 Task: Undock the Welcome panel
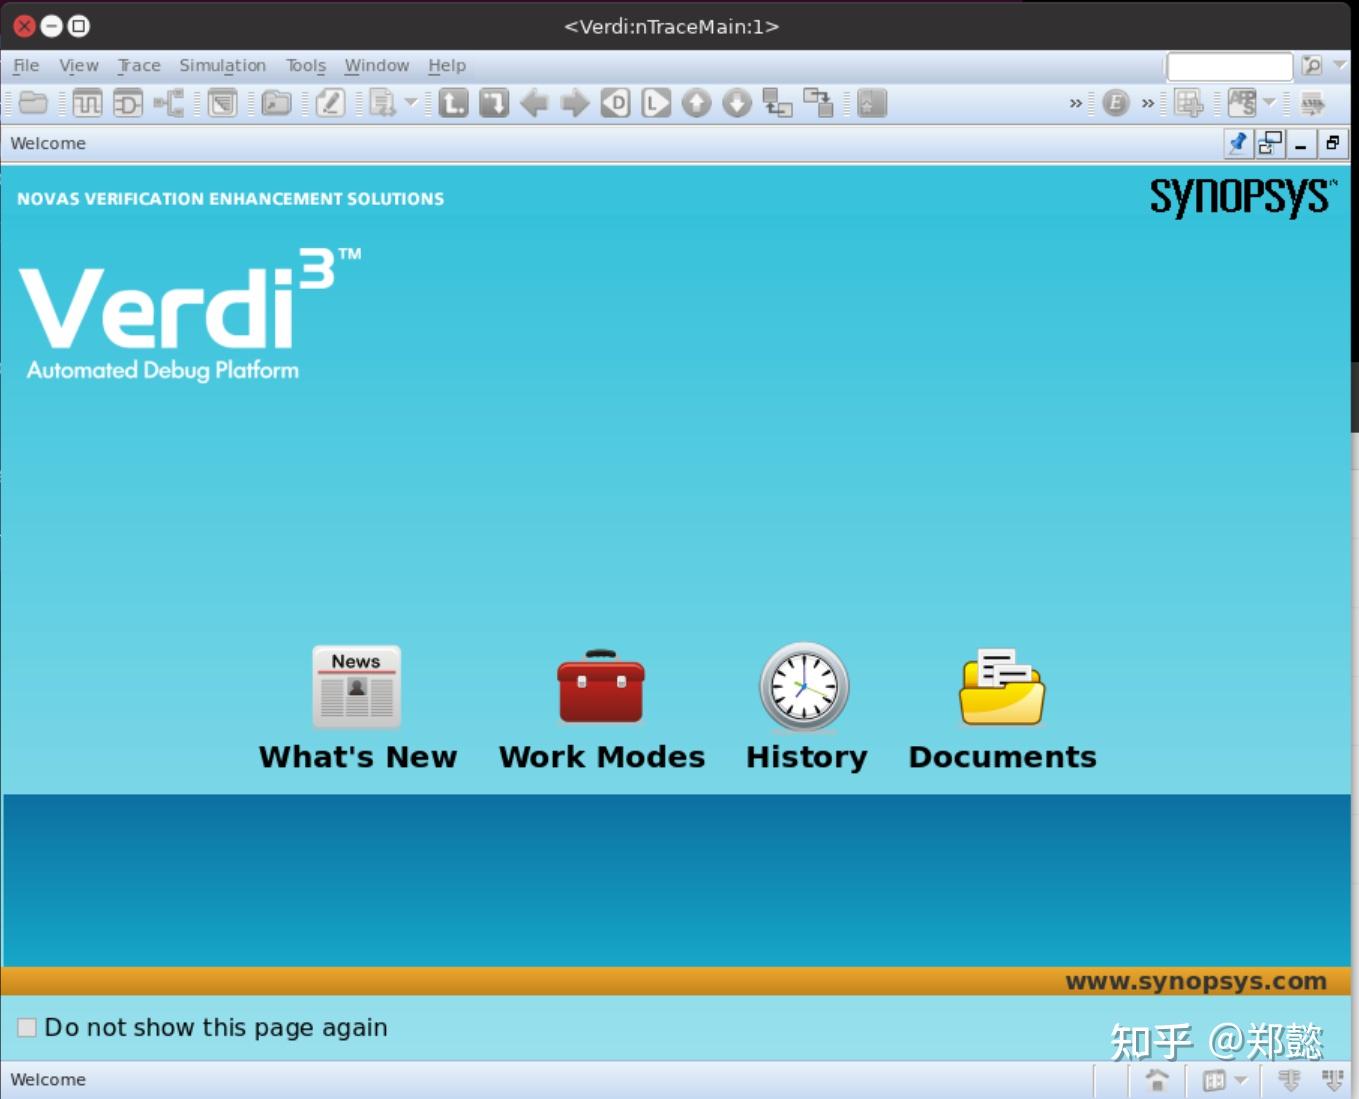click(x=1270, y=144)
